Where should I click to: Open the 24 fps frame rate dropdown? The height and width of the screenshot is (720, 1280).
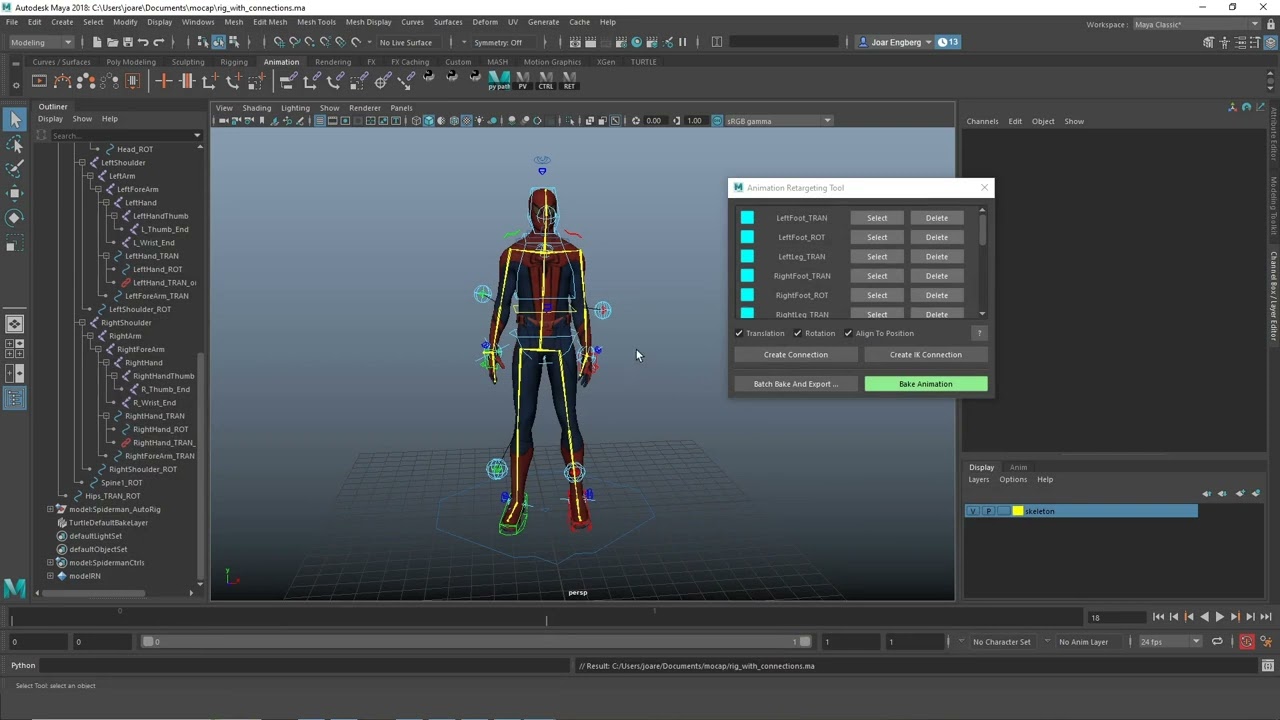click(1169, 642)
